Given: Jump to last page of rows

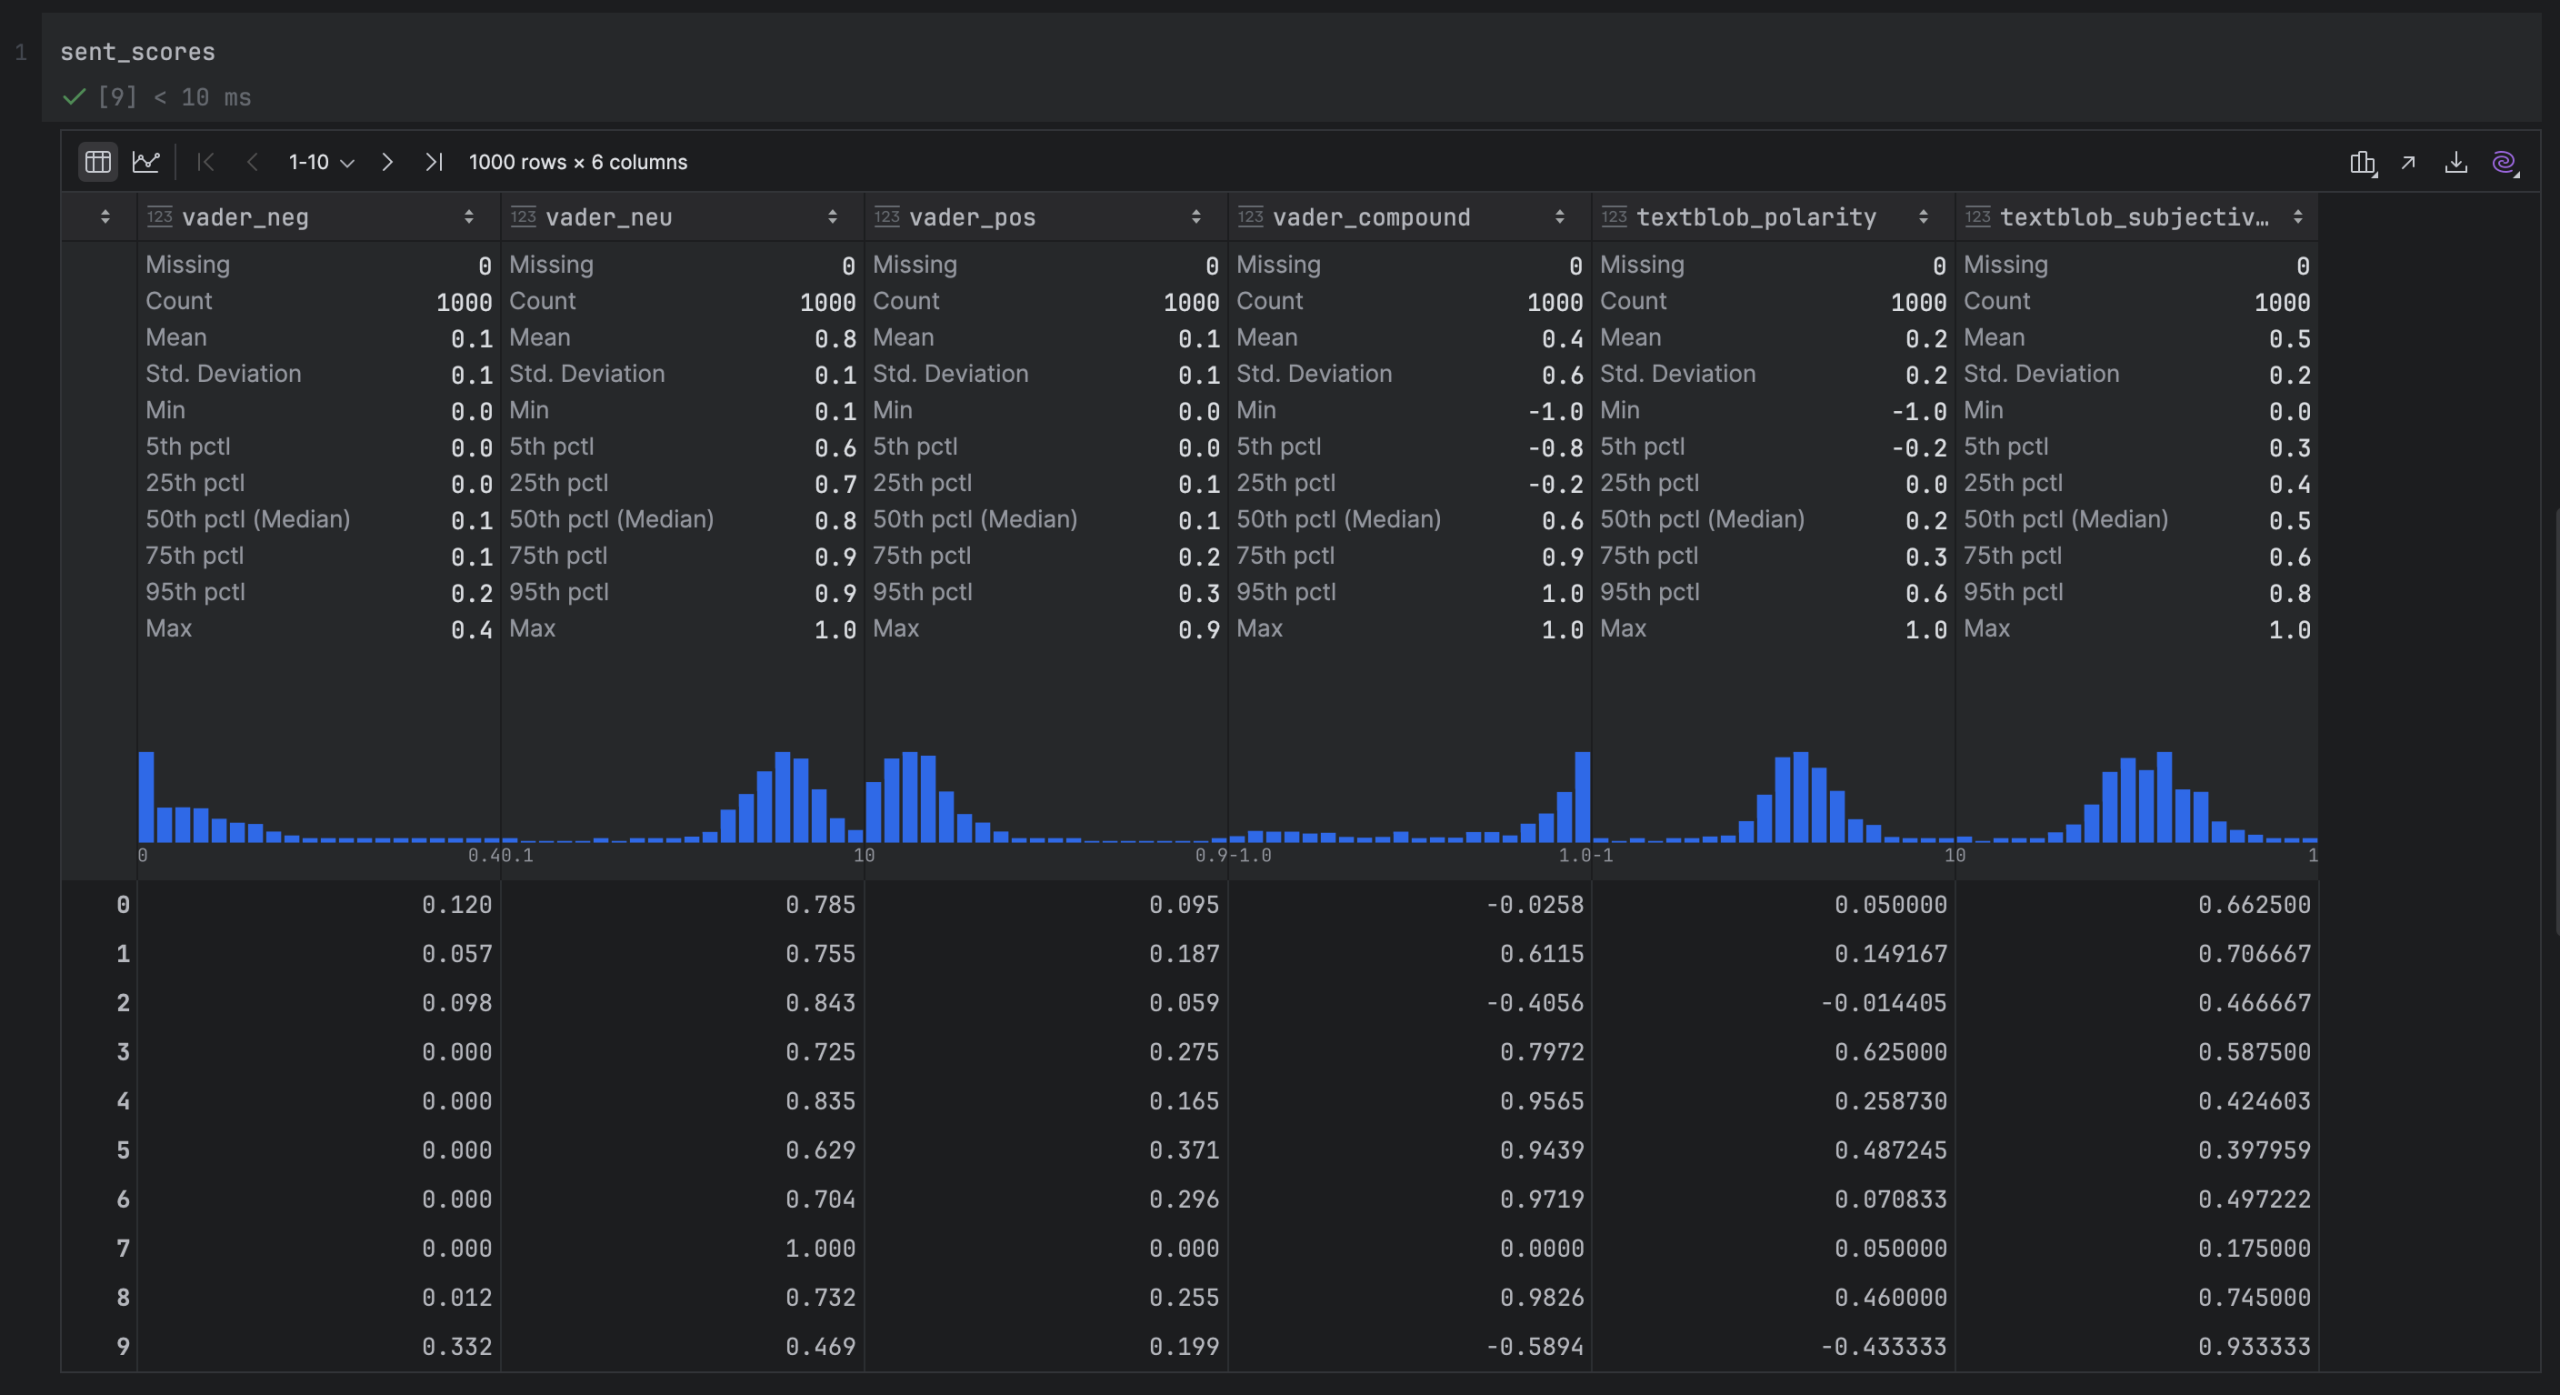Looking at the screenshot, I should [433, 162].
